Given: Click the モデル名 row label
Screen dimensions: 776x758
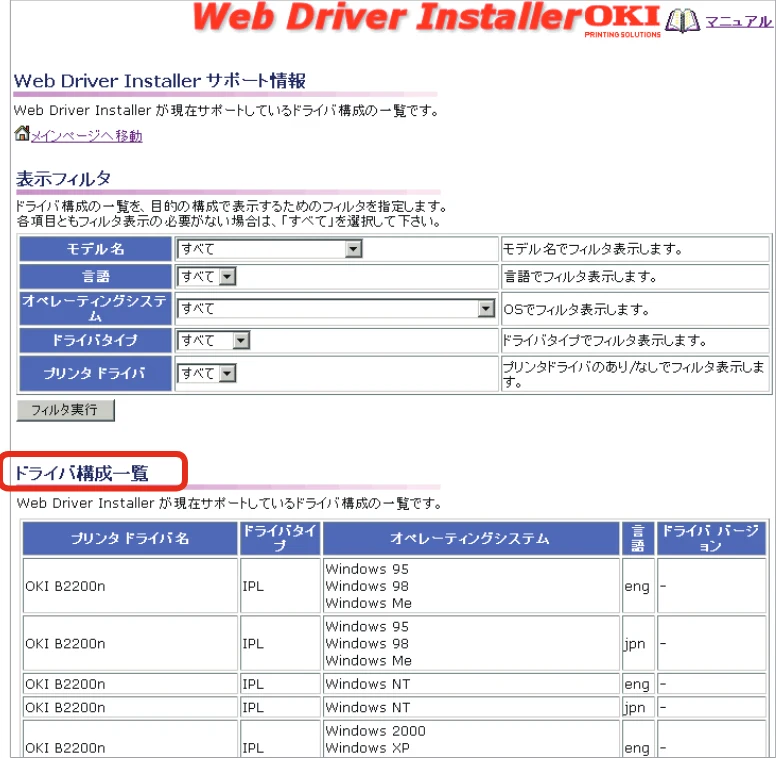Looking at the screenshot, I should tap(96, 249).
